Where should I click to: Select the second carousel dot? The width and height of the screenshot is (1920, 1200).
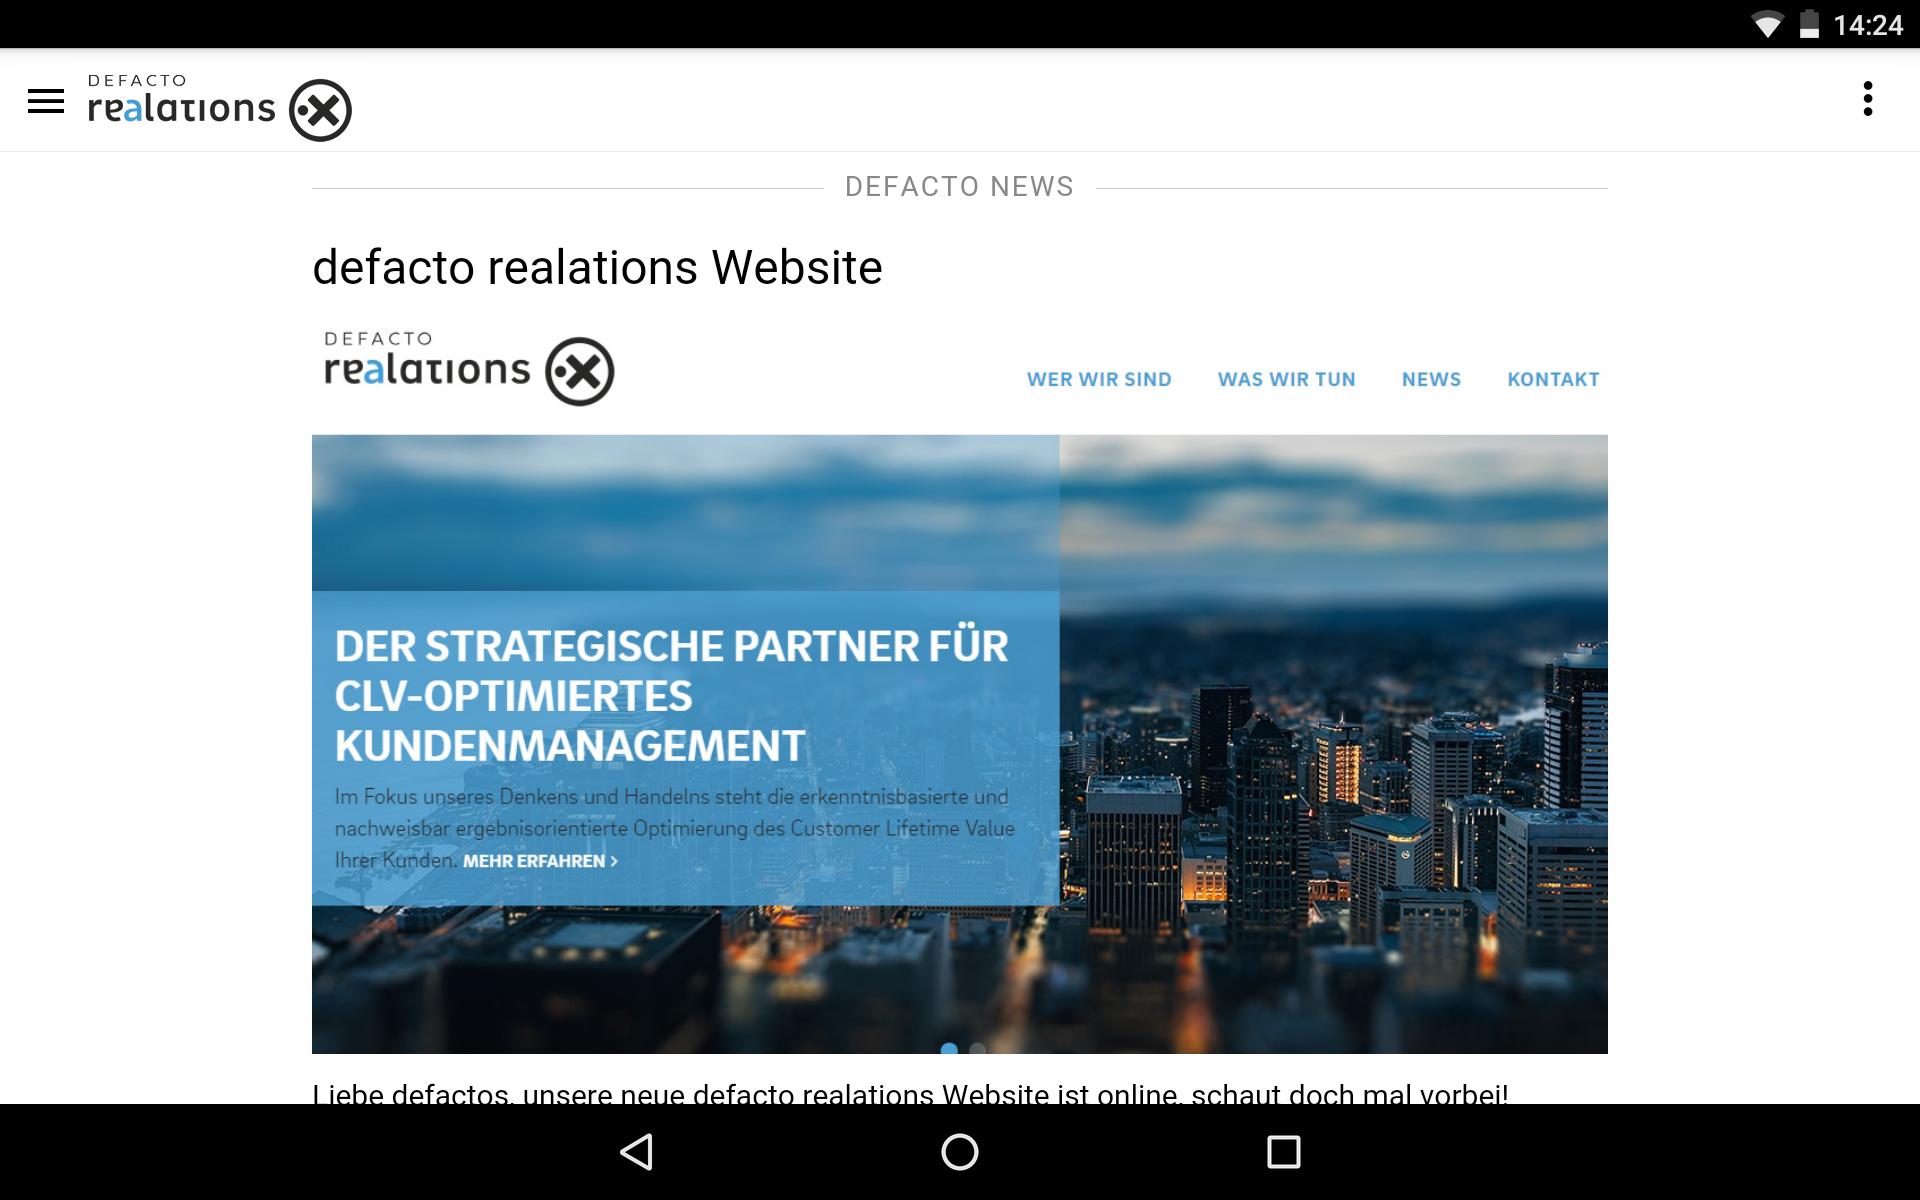click(978, 1049)
